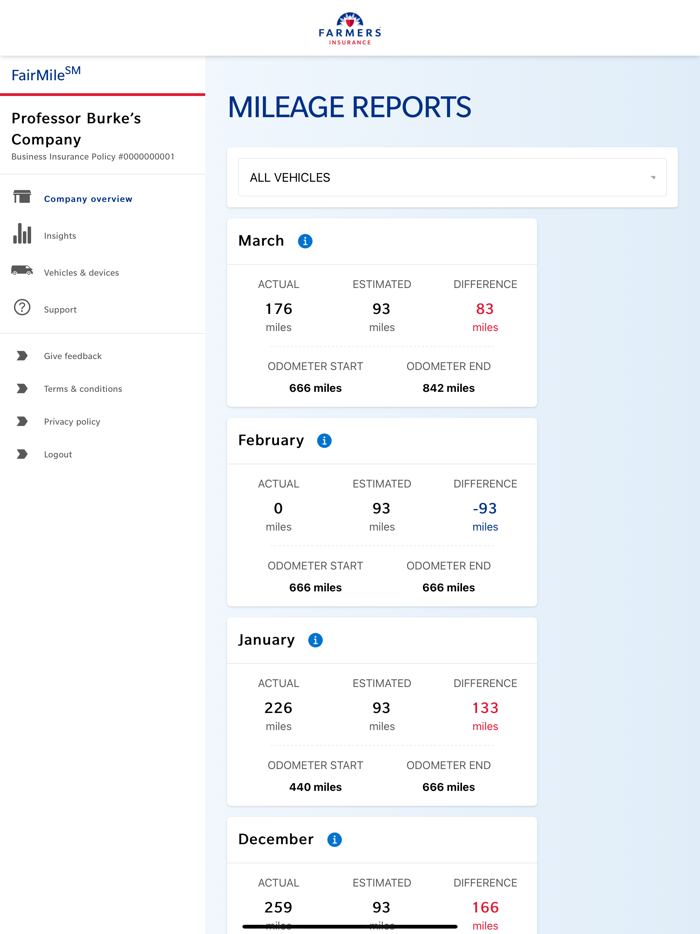Screen dimensions: 700x934
Task: Click Logout in the sidebar
Action: [58, 455]
